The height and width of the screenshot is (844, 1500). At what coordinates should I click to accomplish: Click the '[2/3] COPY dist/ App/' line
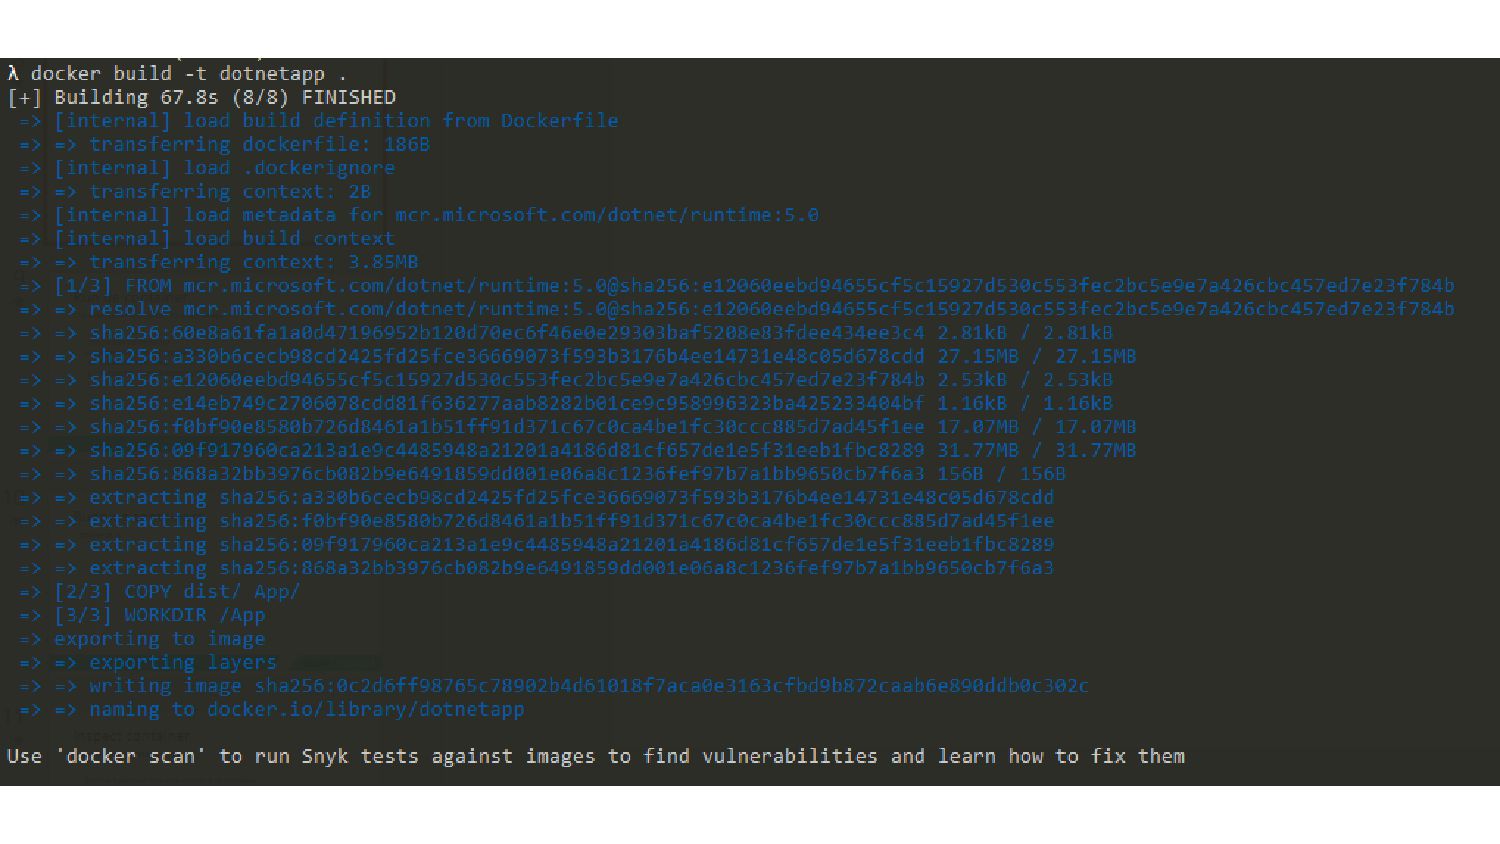pos(159,591)
